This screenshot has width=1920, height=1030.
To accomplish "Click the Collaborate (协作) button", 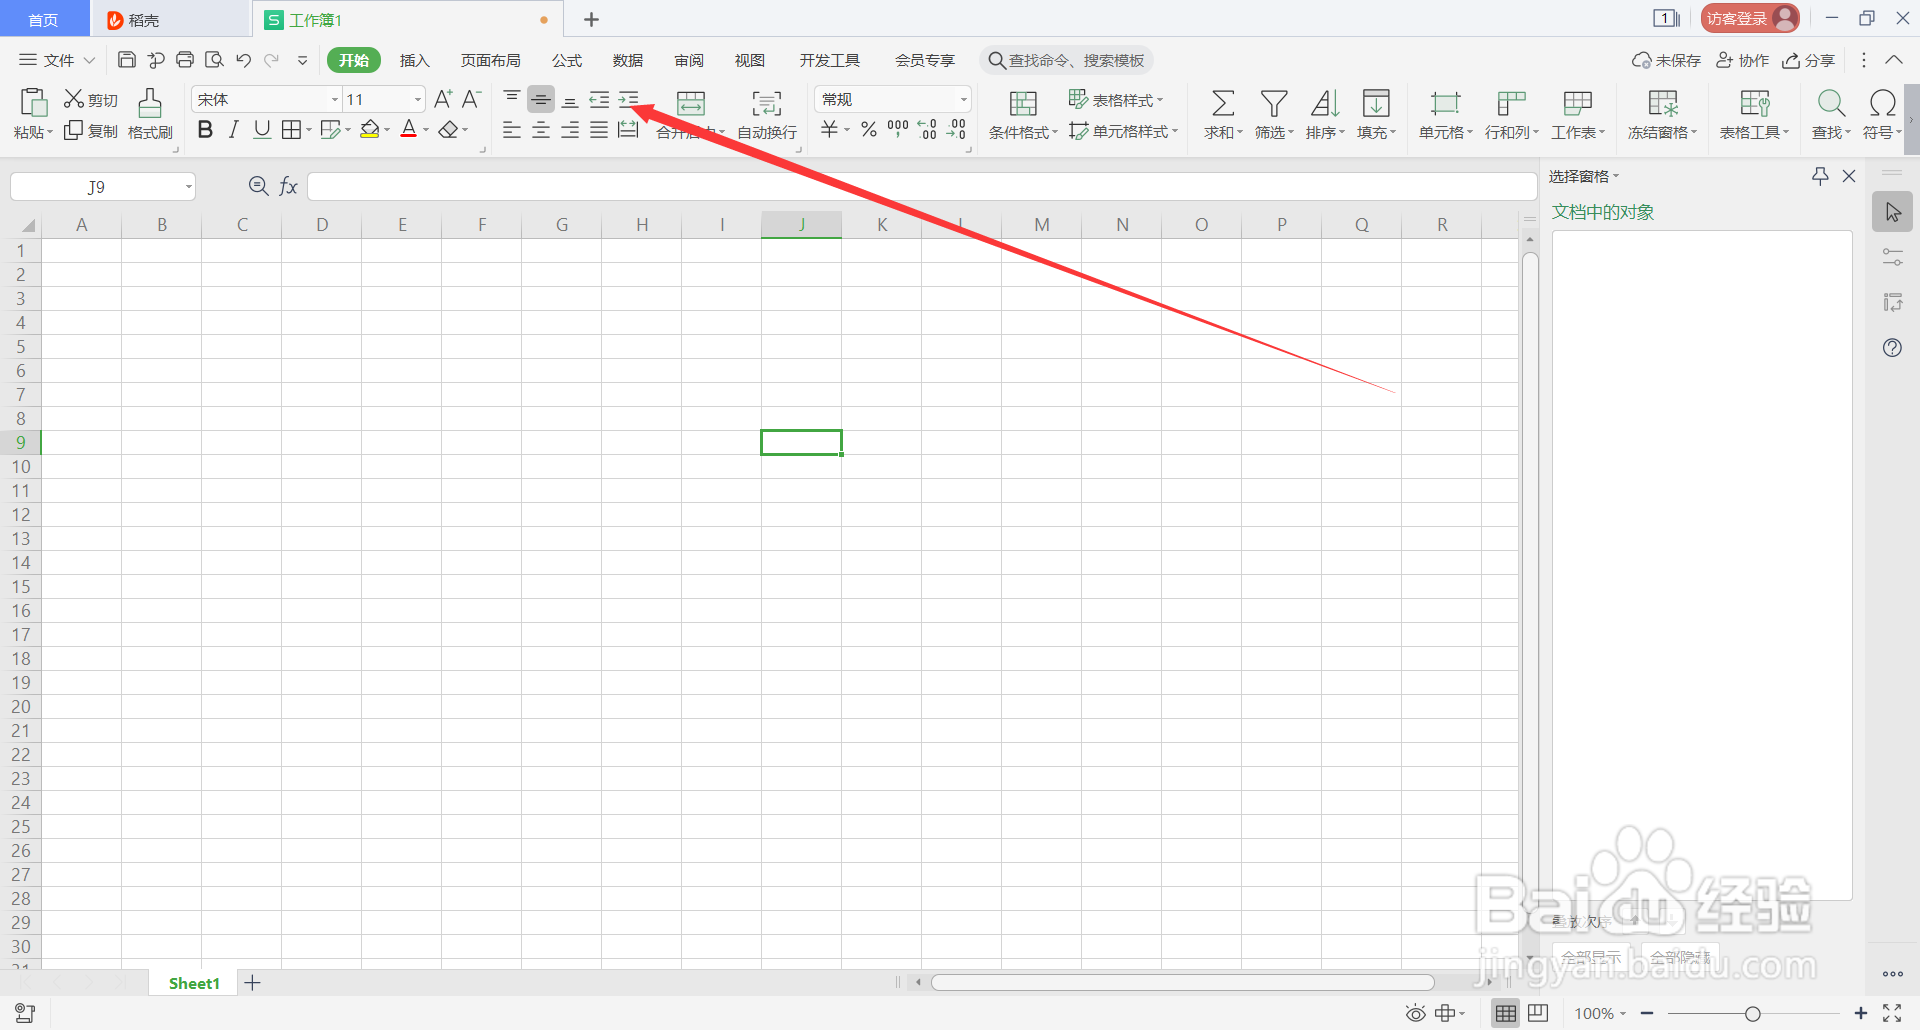I will (x=1743, y=61).
